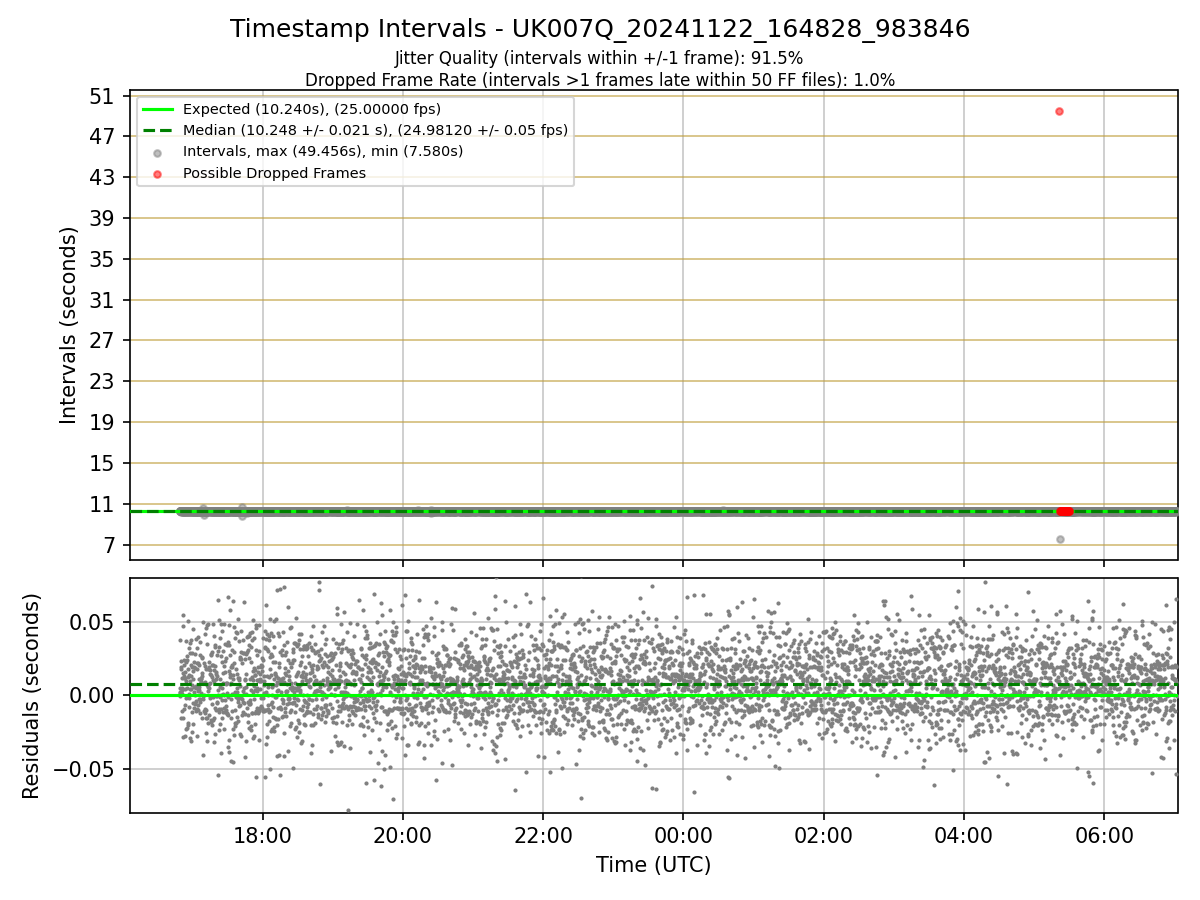1200x900 pixels.
Task: Click the residuals tick label '−0.05'
Action: [83, 769]
